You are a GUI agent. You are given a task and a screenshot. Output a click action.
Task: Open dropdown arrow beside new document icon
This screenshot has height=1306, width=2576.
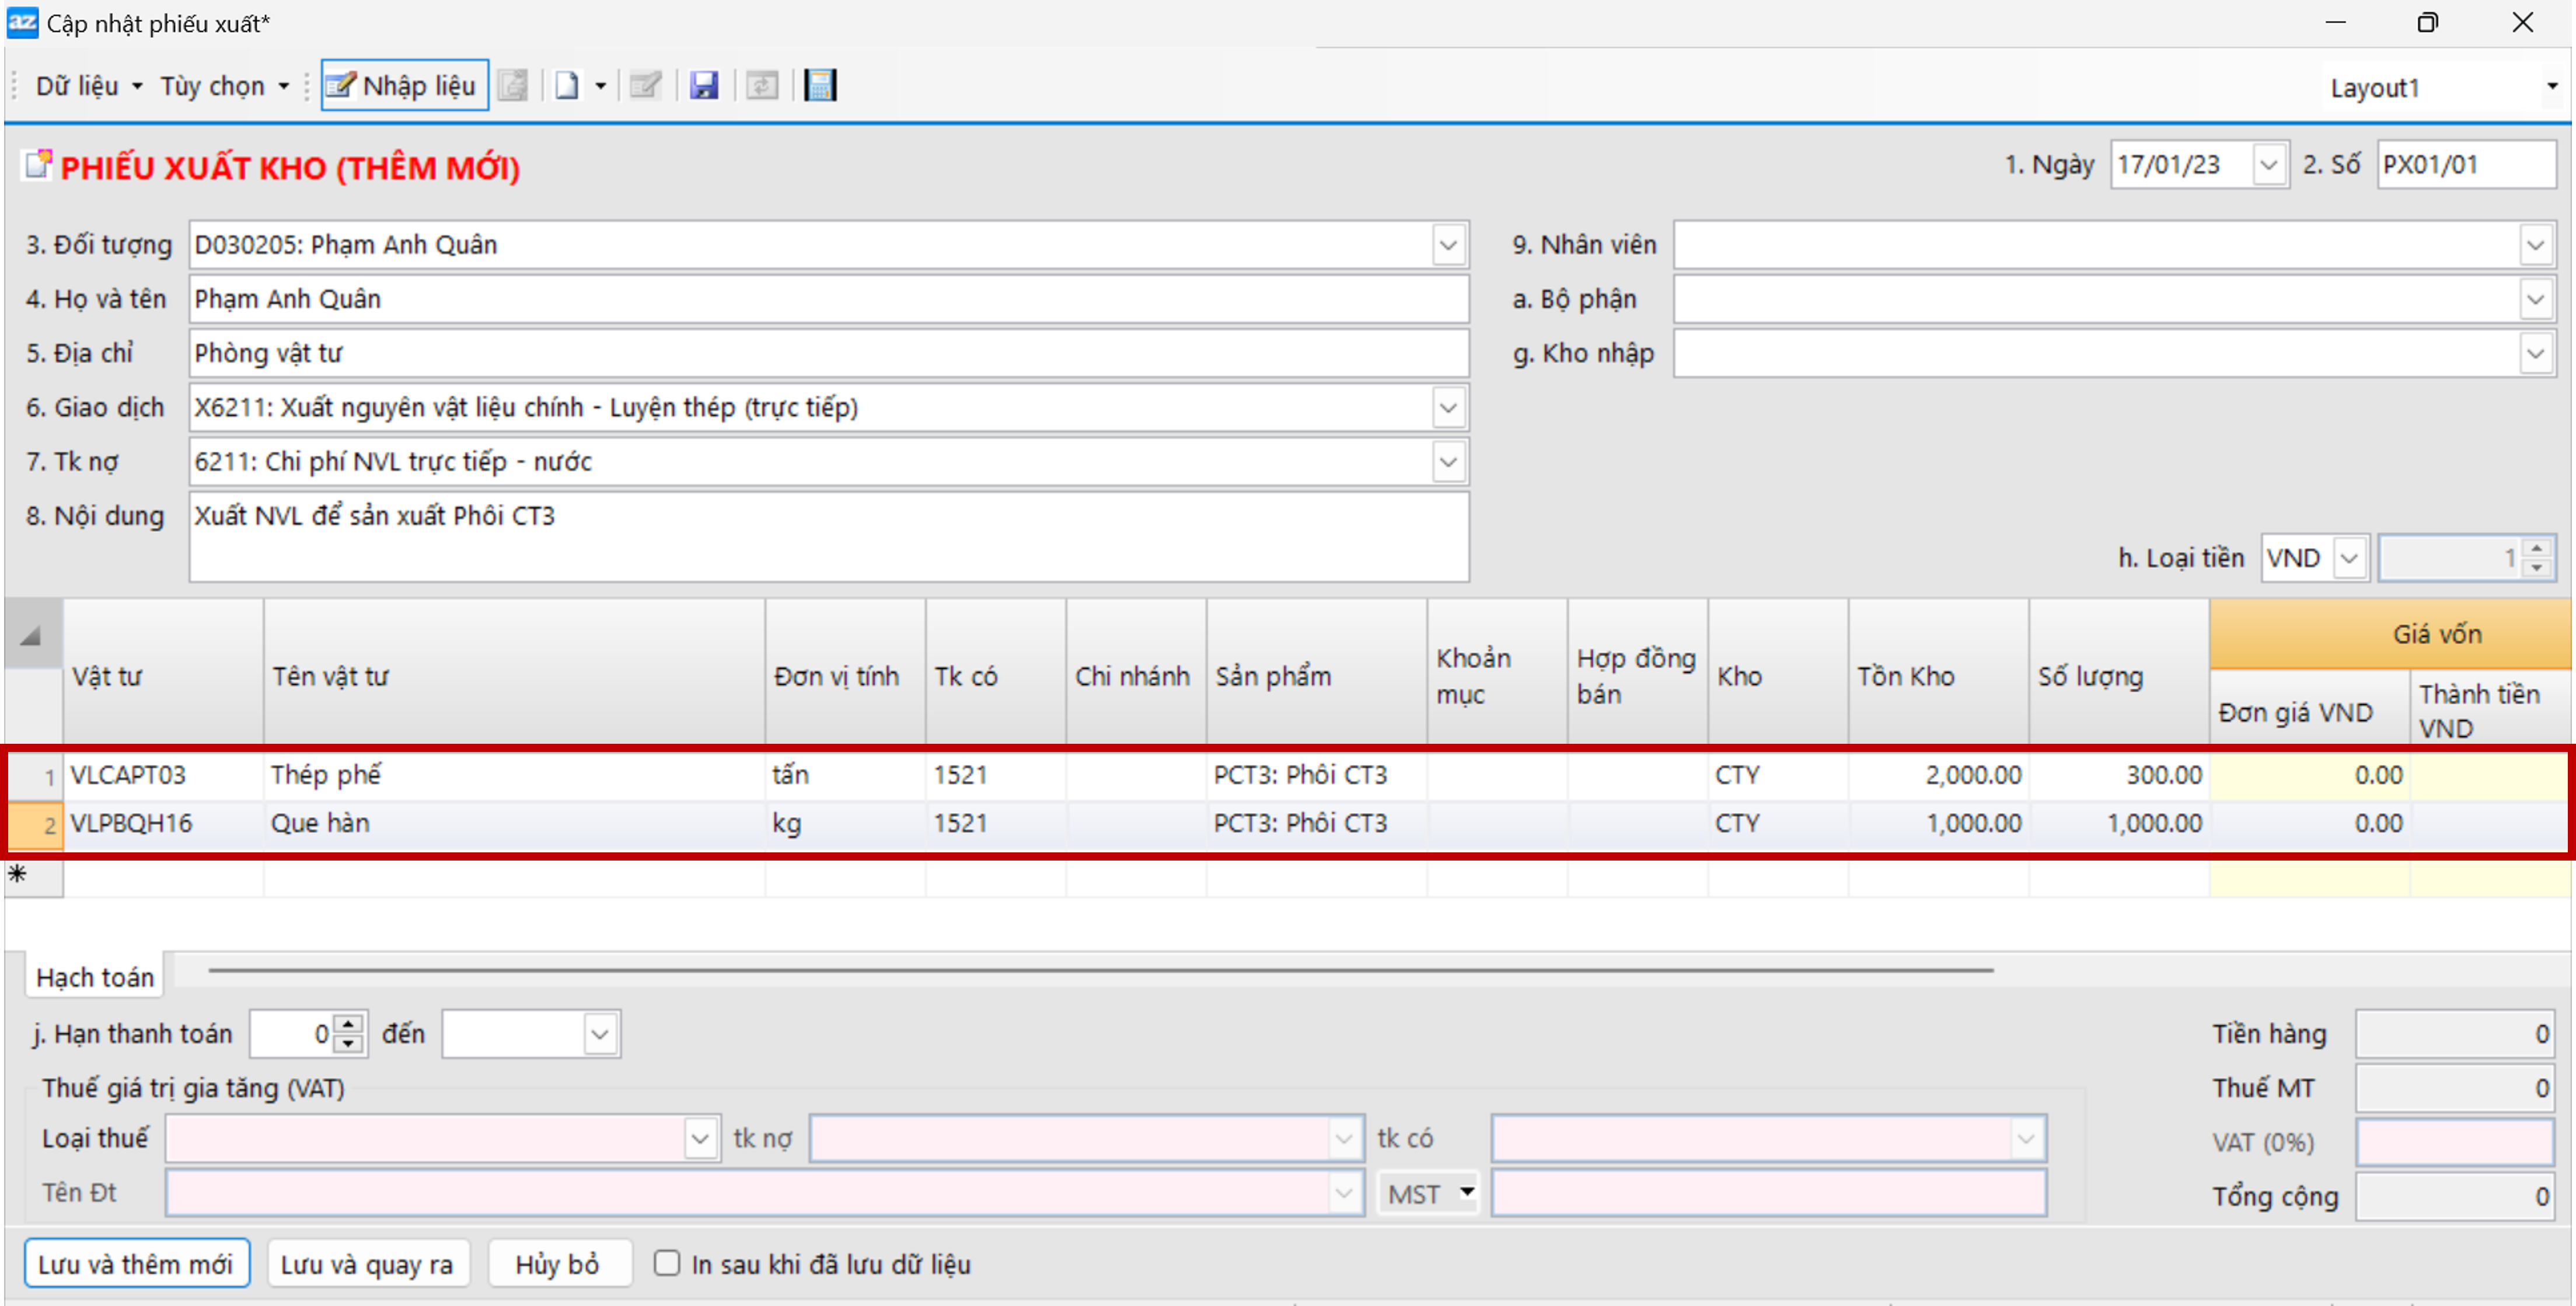(600, 86)
